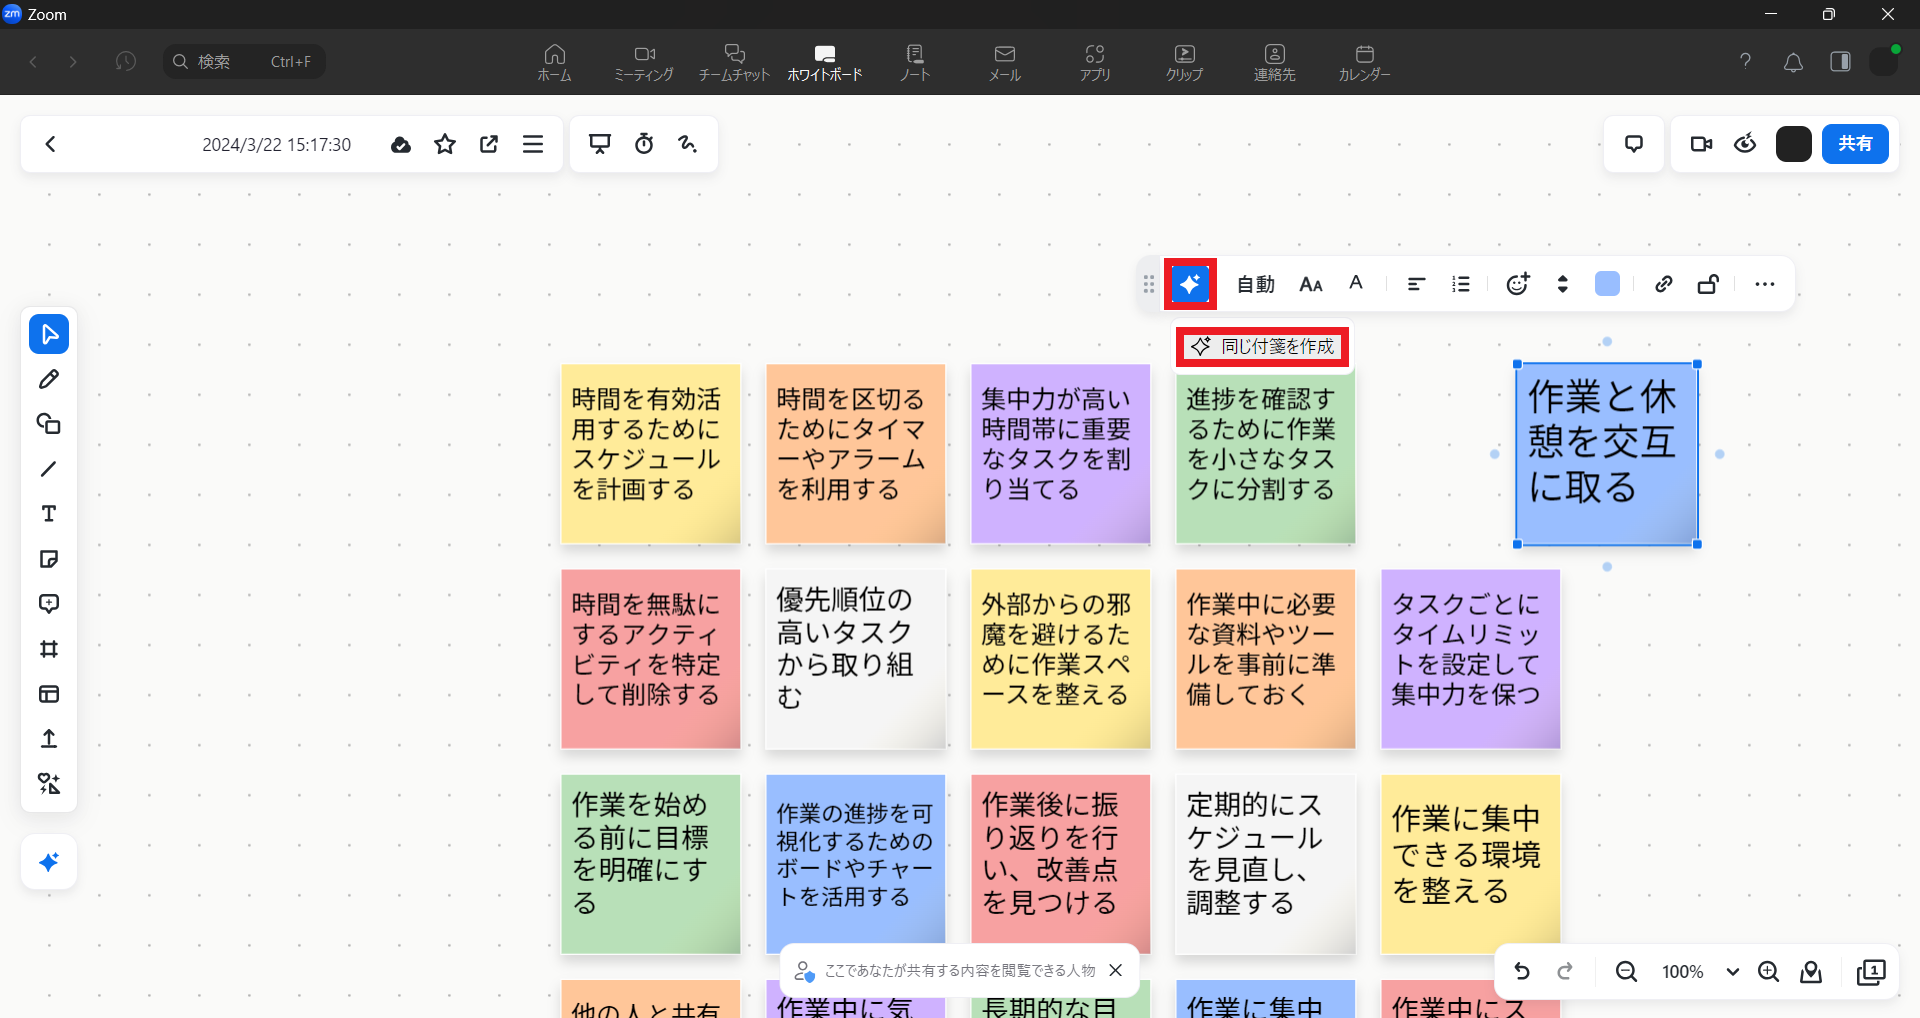Toggle the lock on selected sticky note
The width and height of the screenshot is (1920, 1018).
(1708, 284)
